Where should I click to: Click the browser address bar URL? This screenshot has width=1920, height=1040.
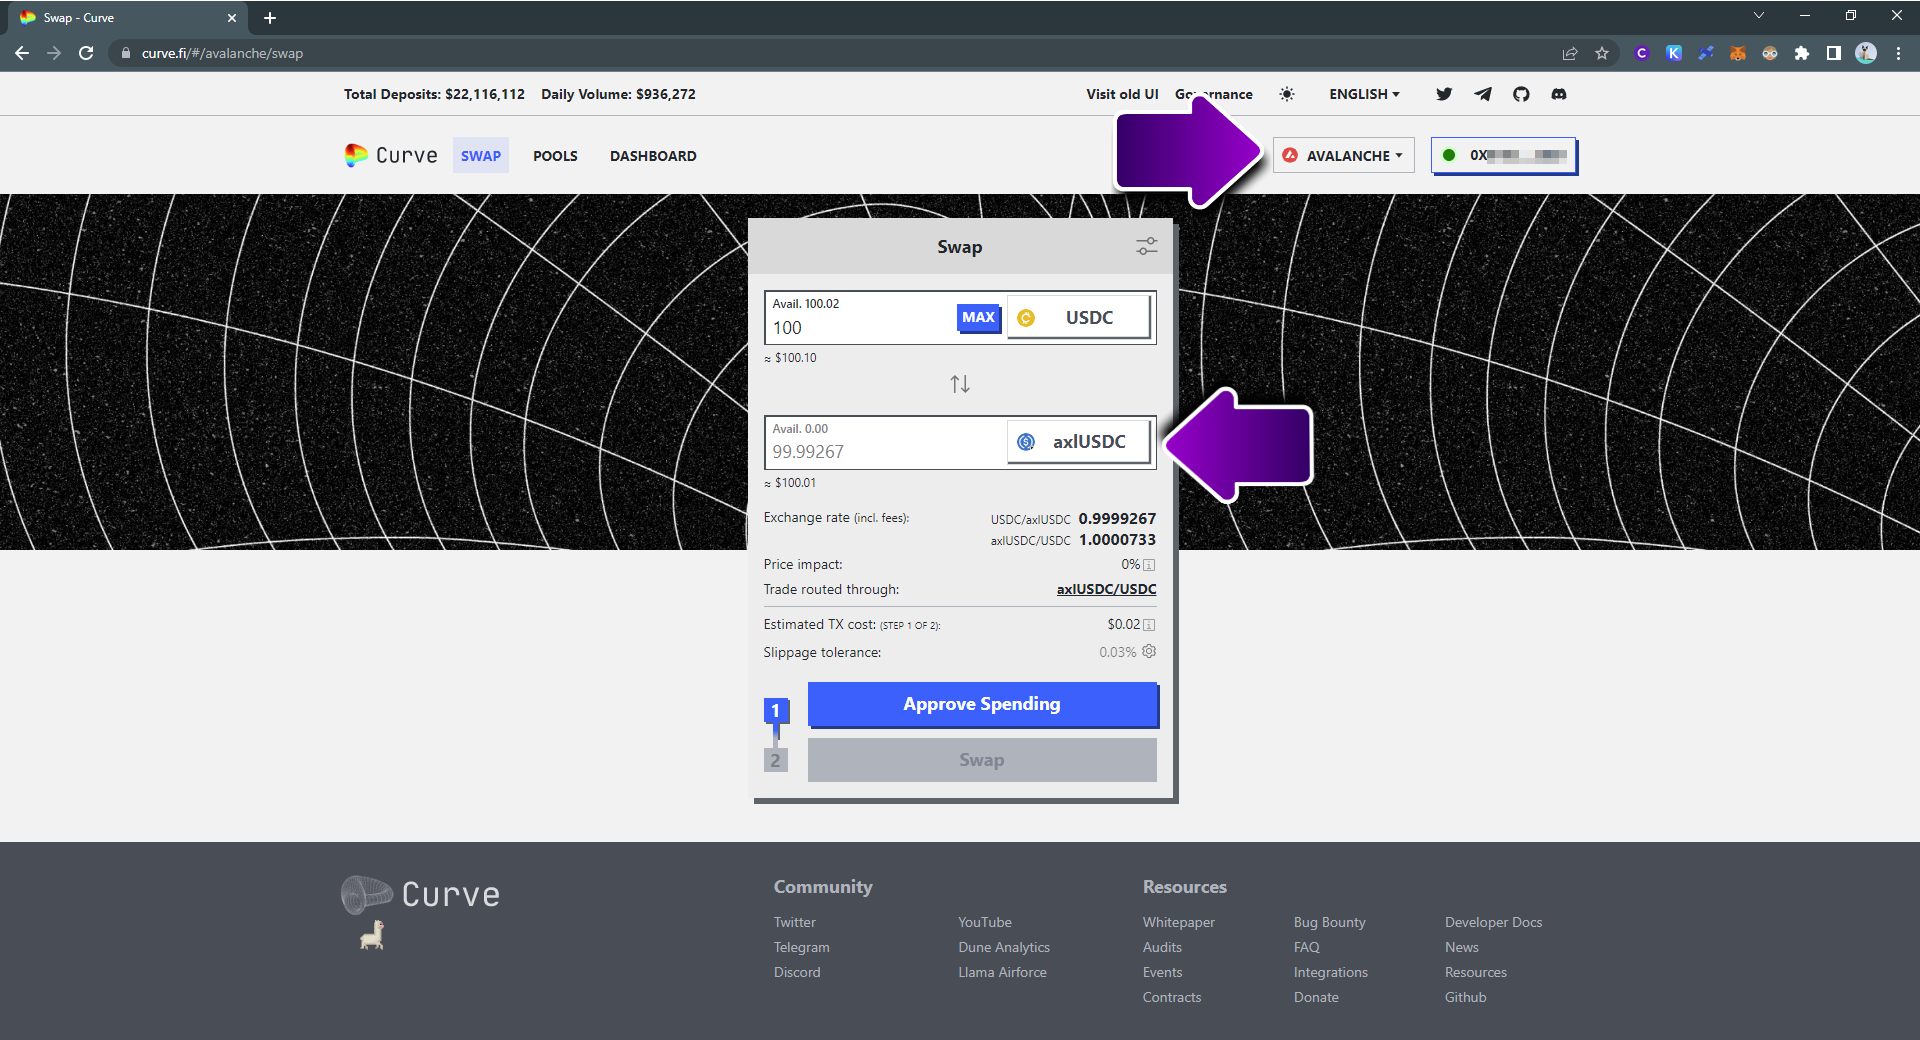(222, 53)
